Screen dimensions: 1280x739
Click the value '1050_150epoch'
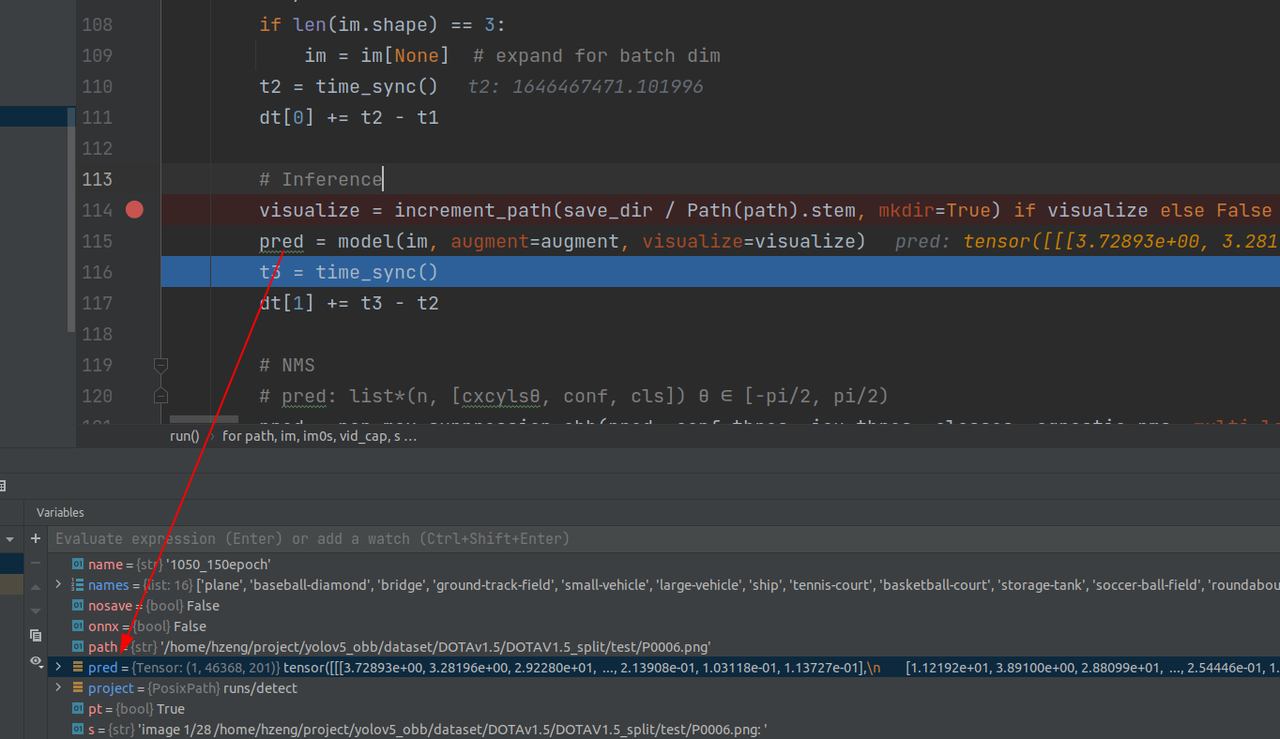click(218, 565)
